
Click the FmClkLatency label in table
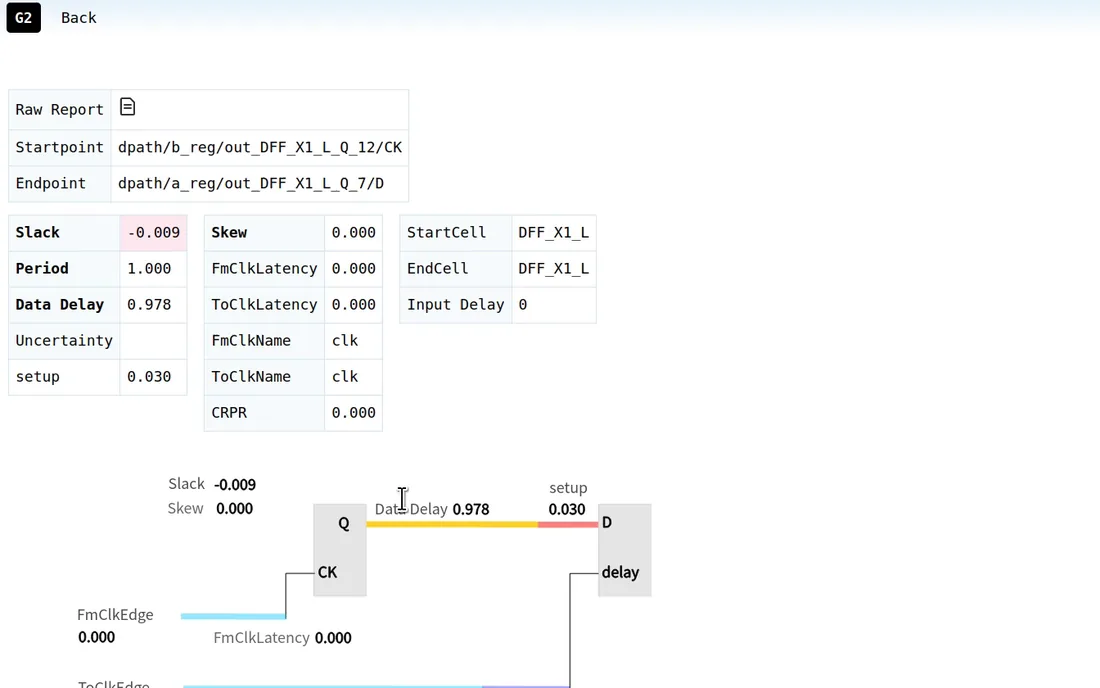[x=264, y=269]
